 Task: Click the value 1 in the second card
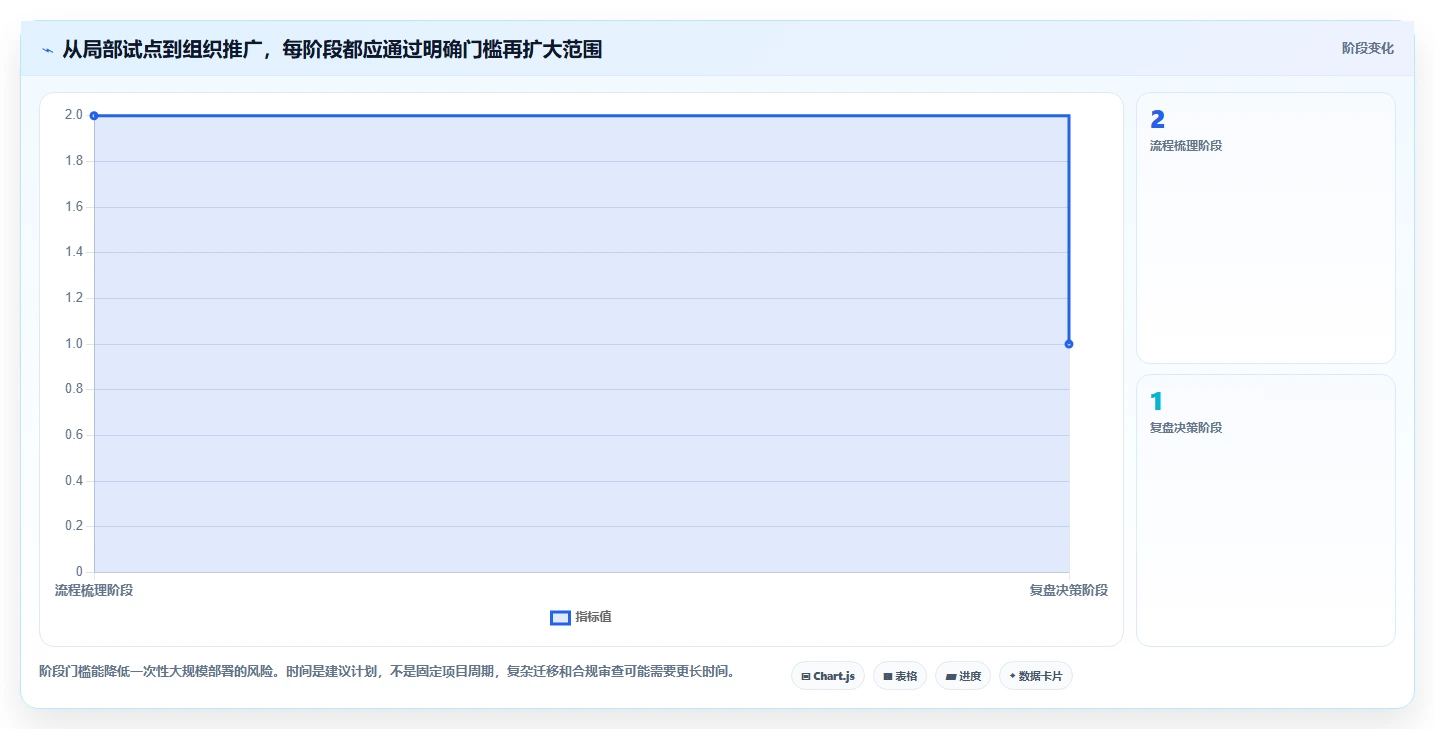click(1157, 402)
